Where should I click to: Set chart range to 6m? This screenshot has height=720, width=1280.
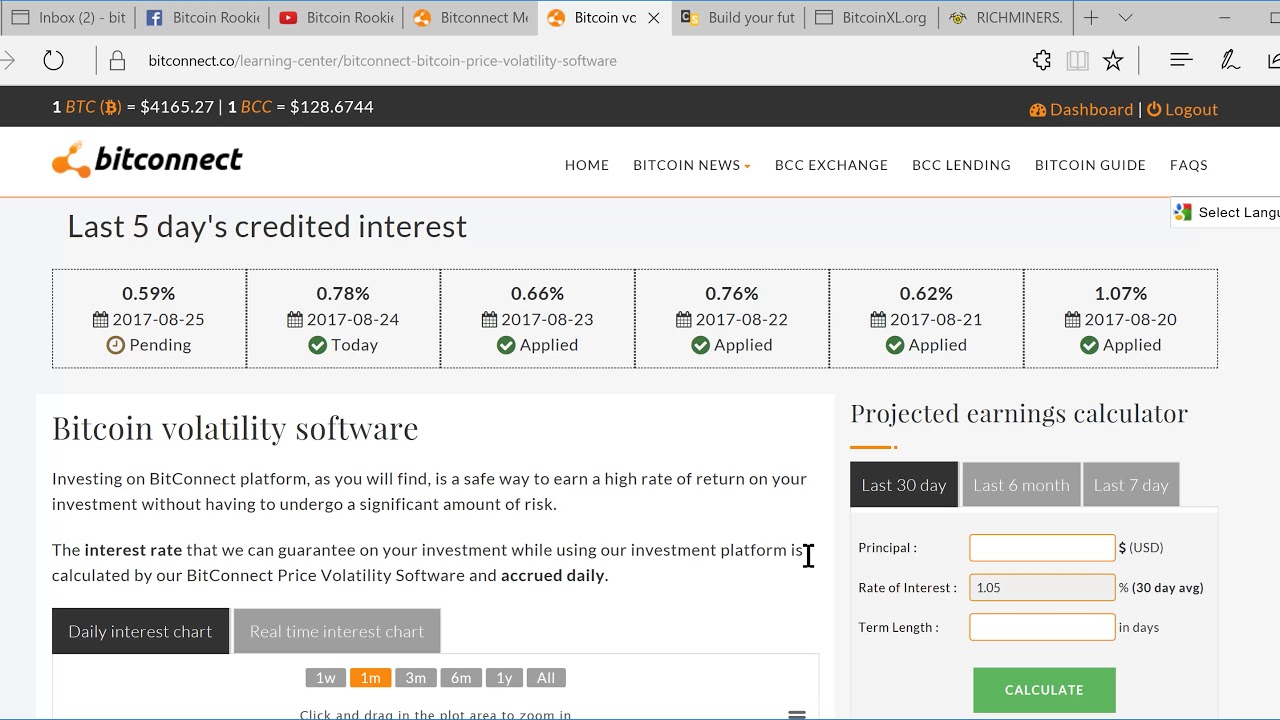tap(461, 678)
